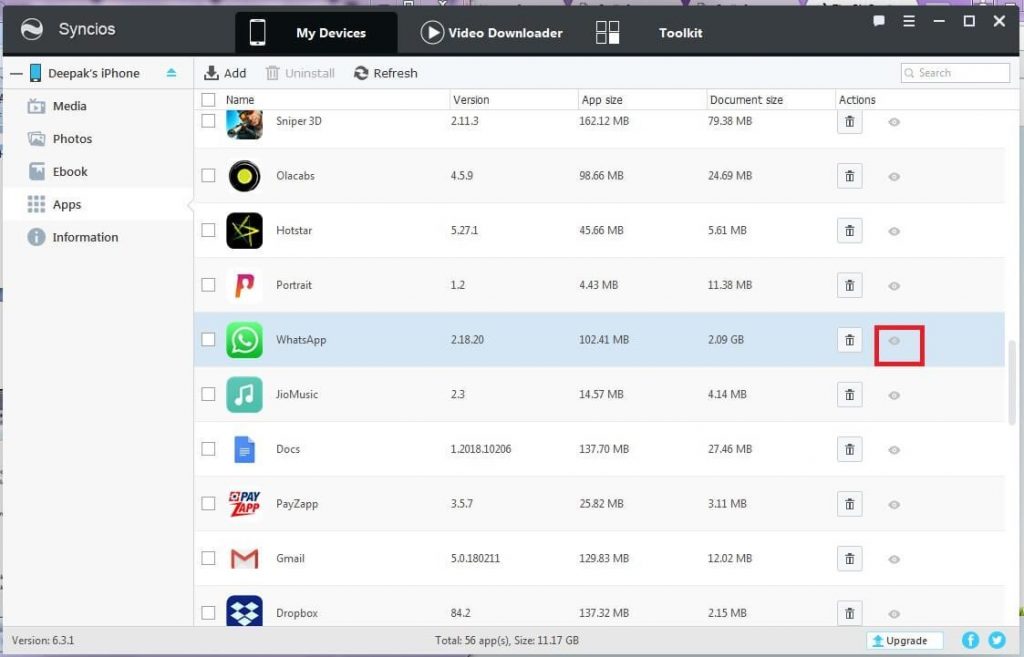Screen dimensions: 1024x657
Task: Click the WhatsApp 2.09 GB document size
Action: point(726,340)
